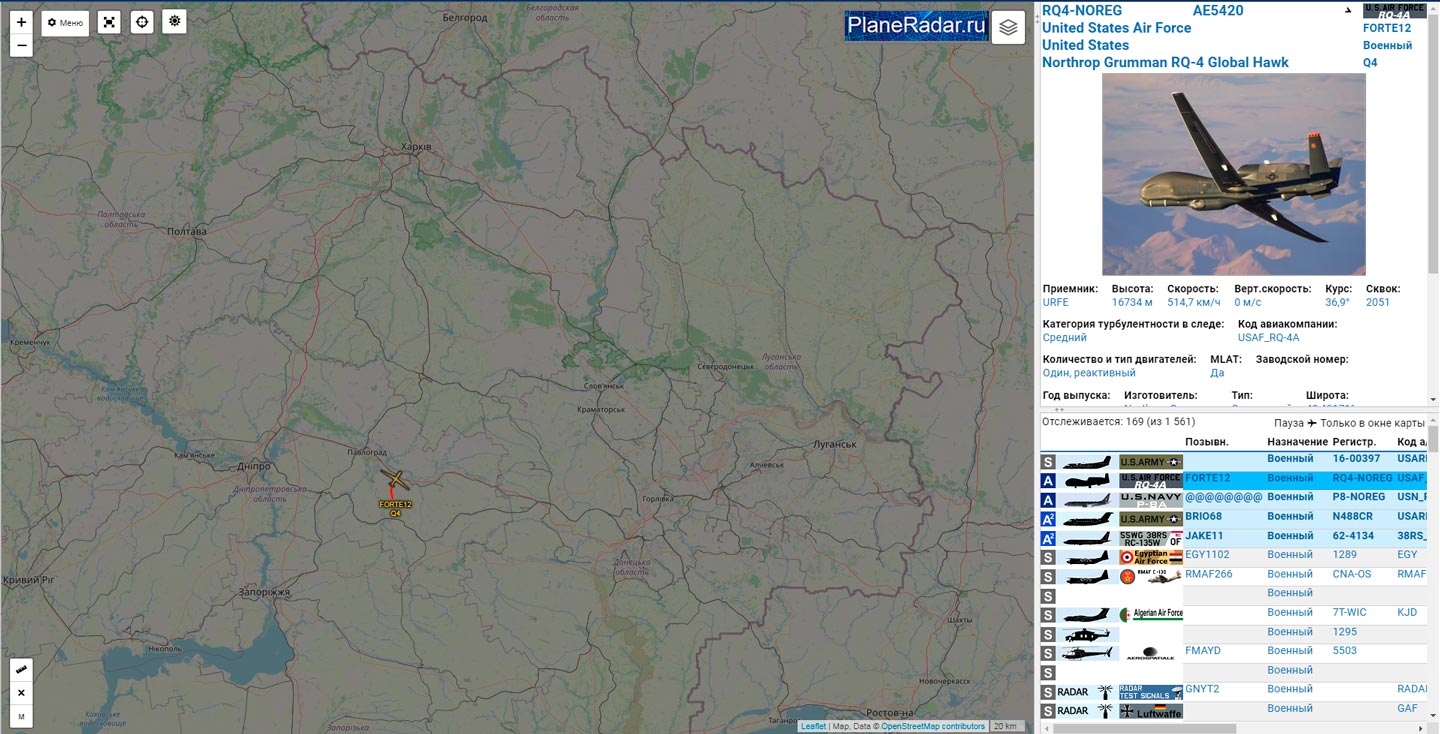Select the JAKE11 callsign
This screenshot has height=734, width=1440.
point(1203,535)
